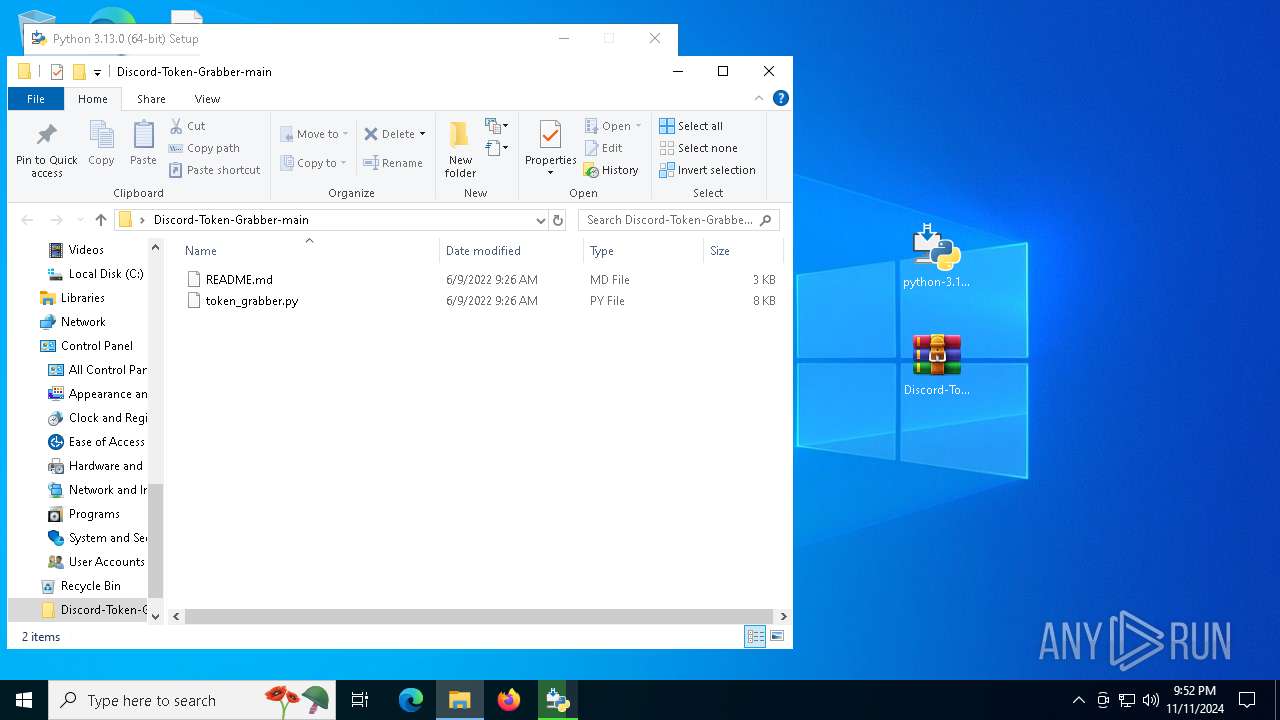This screenshot has width=1280, height=720.
Task: Select Recycle Bin tree item
Action: pos(90,586)
